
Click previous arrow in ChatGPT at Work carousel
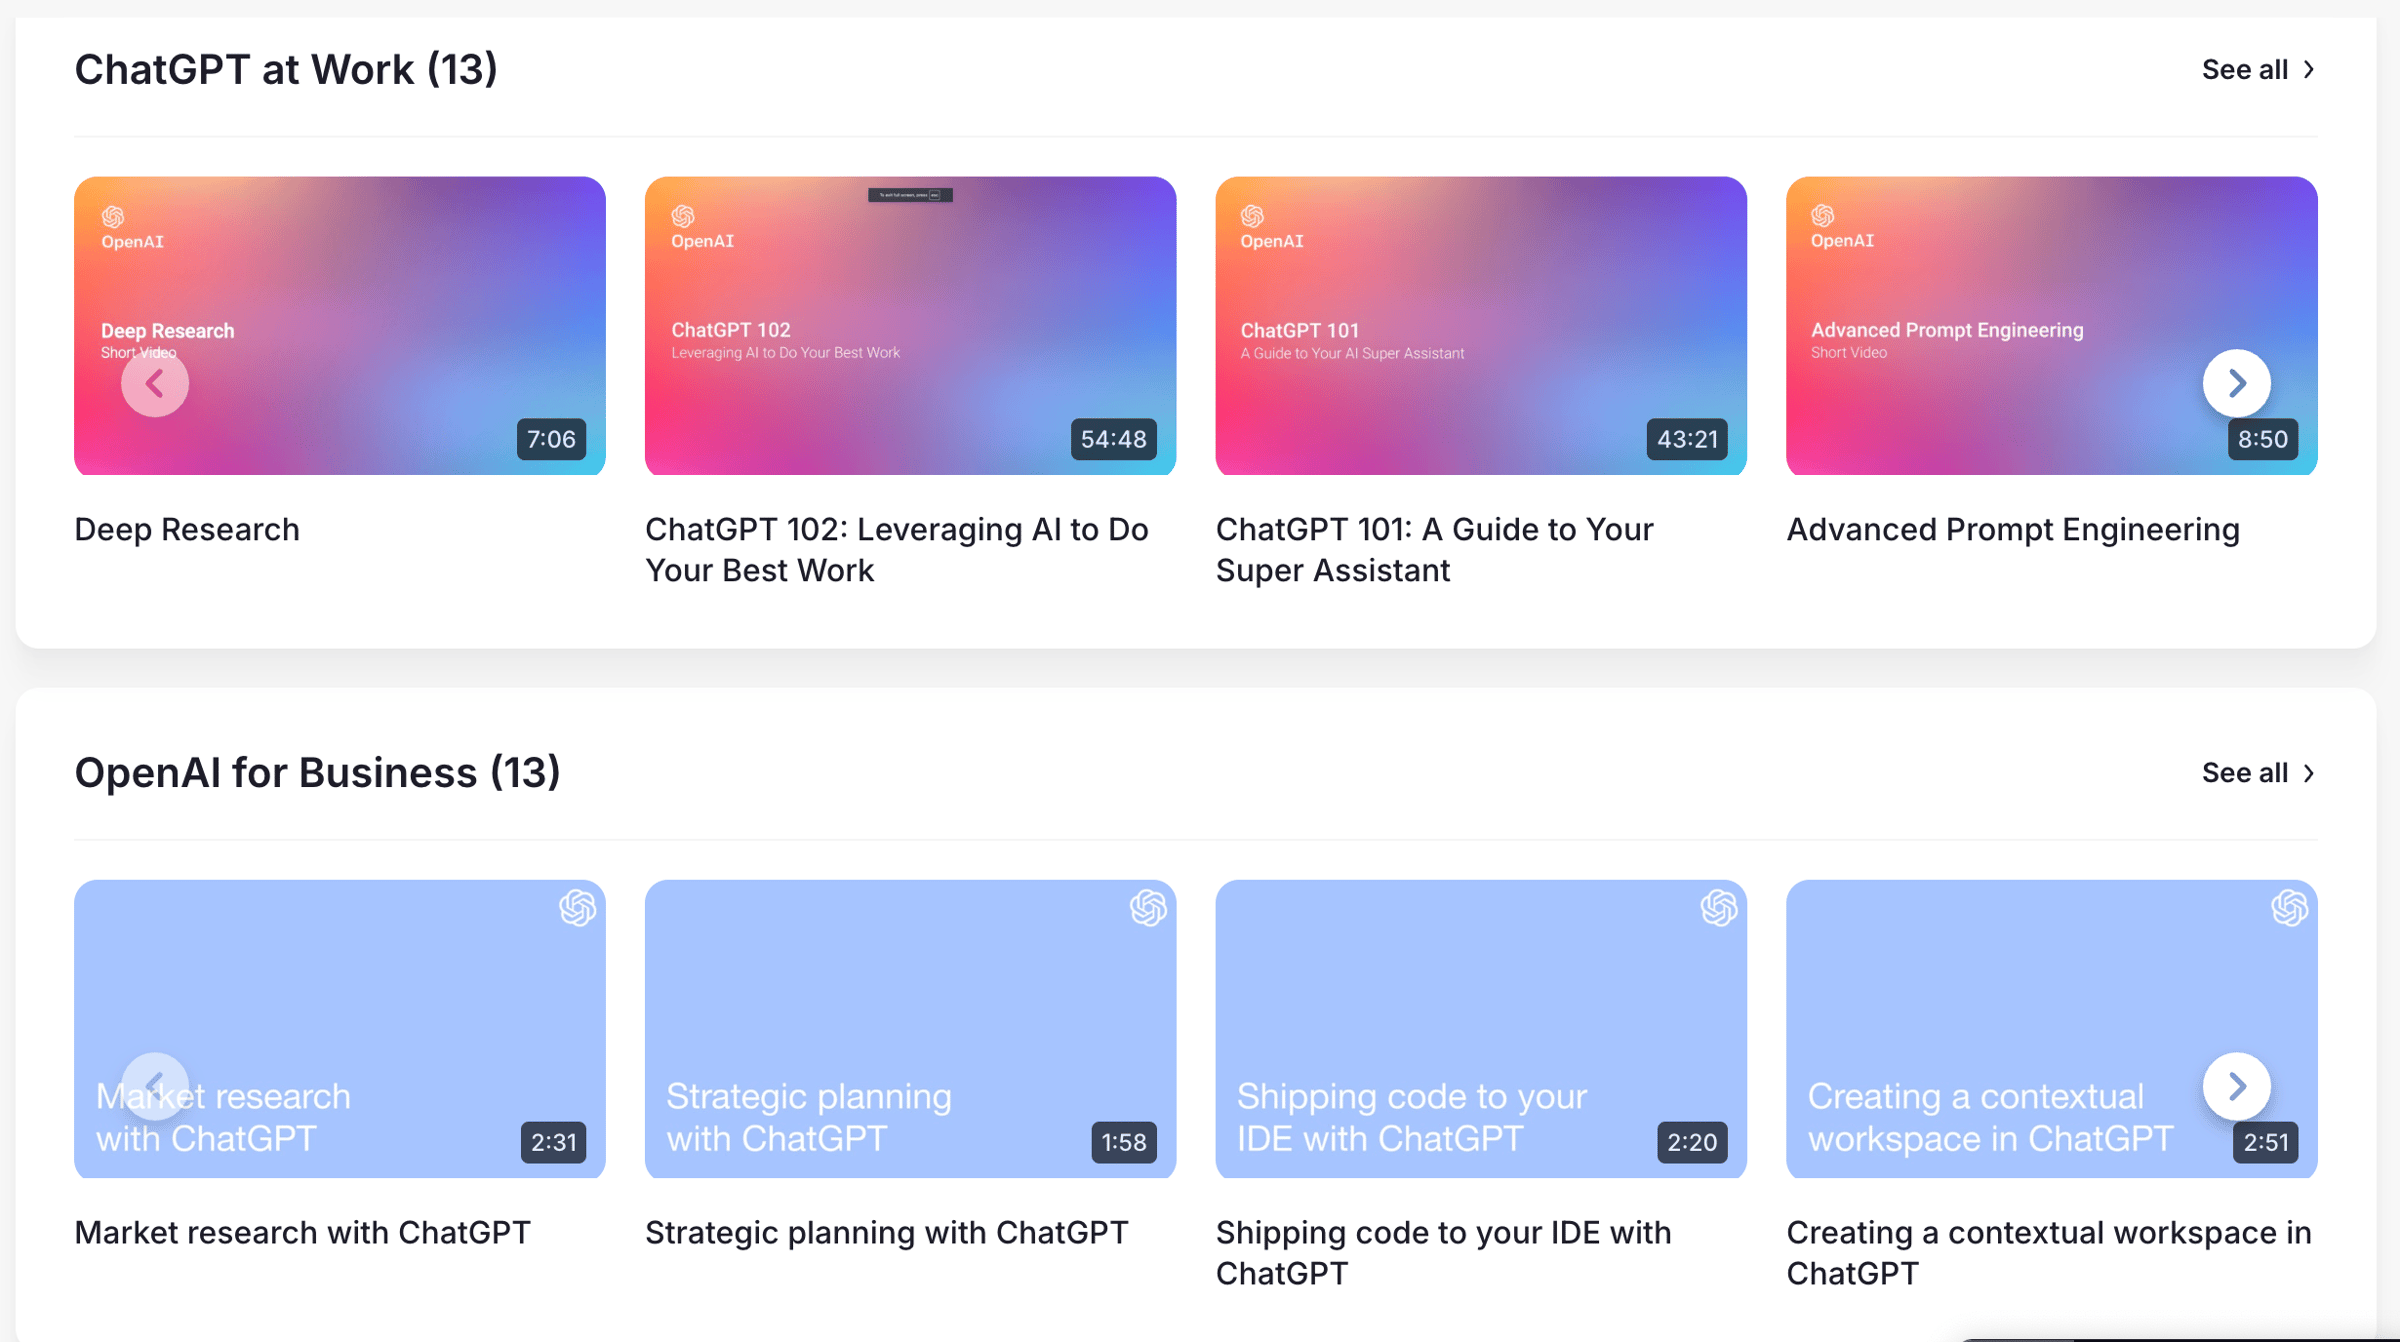[x=155, y=383]
